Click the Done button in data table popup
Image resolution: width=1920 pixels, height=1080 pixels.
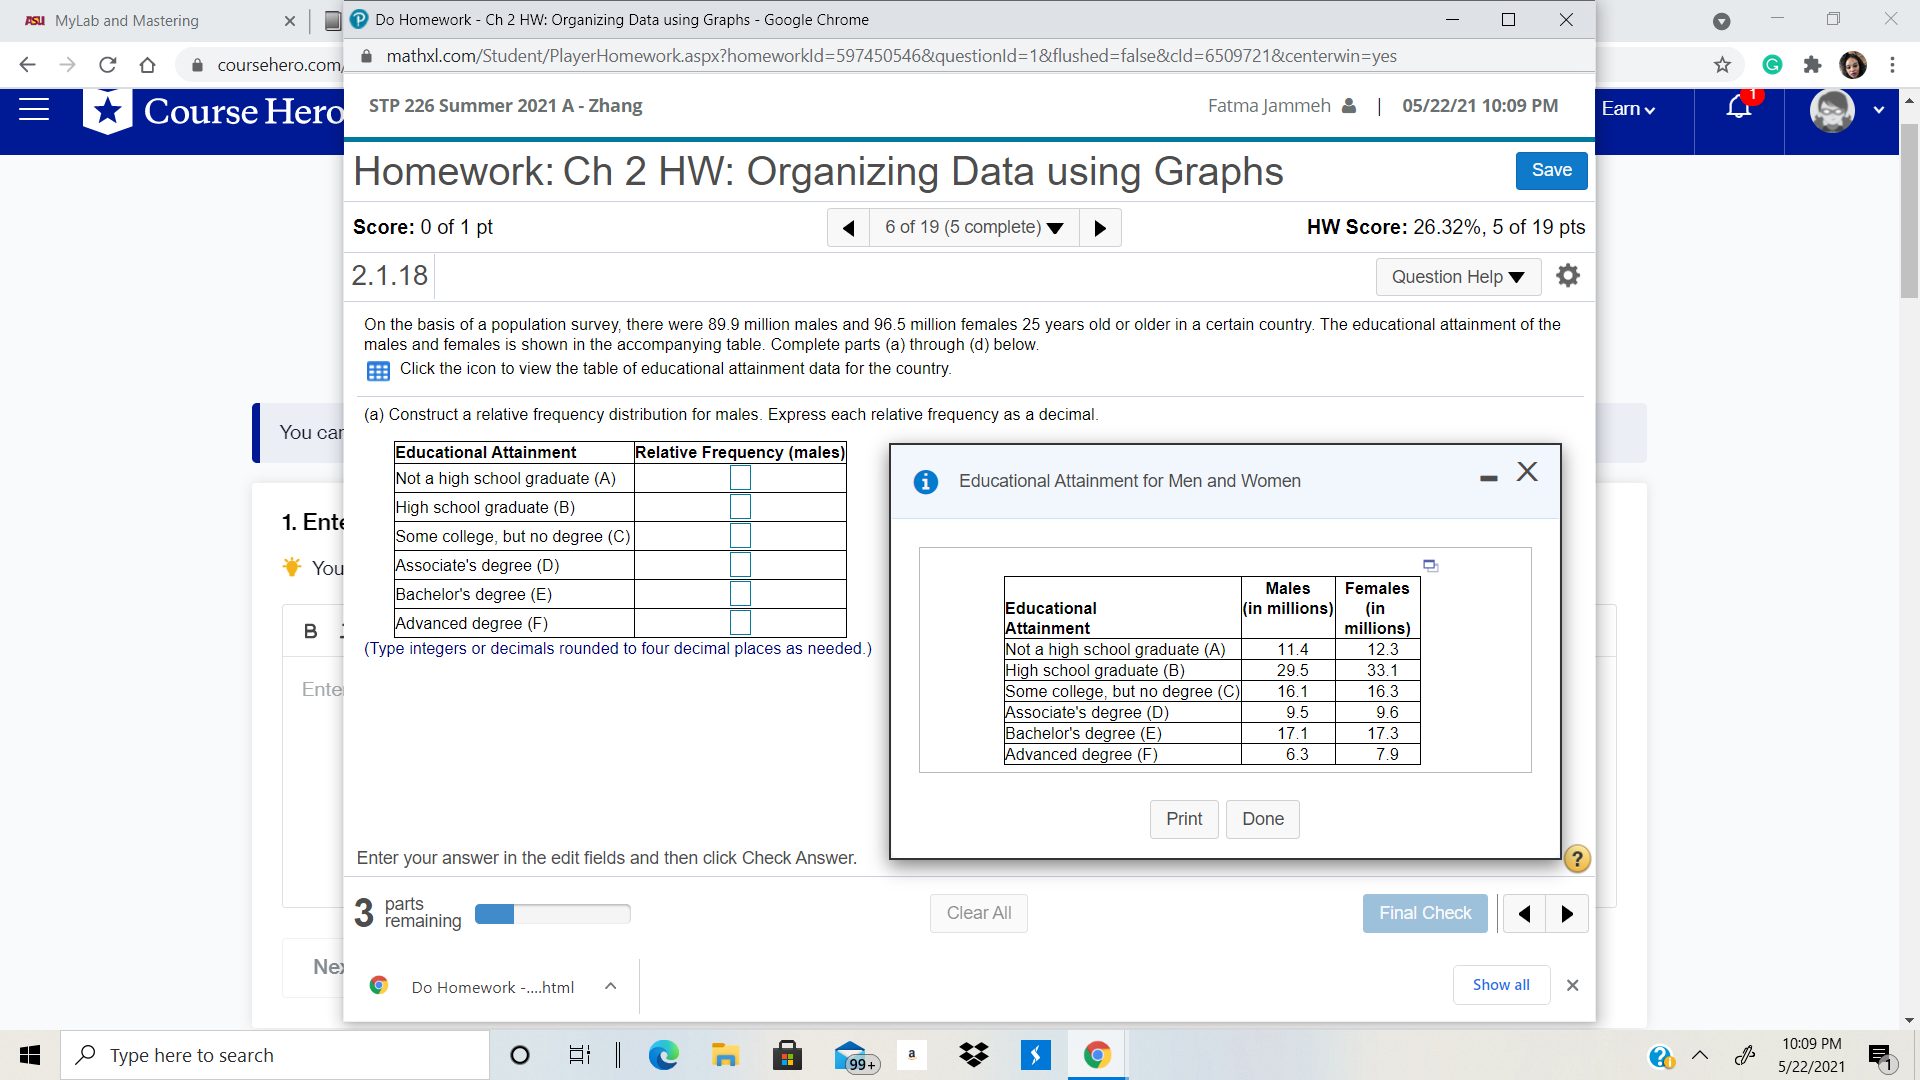[1261, 819]
